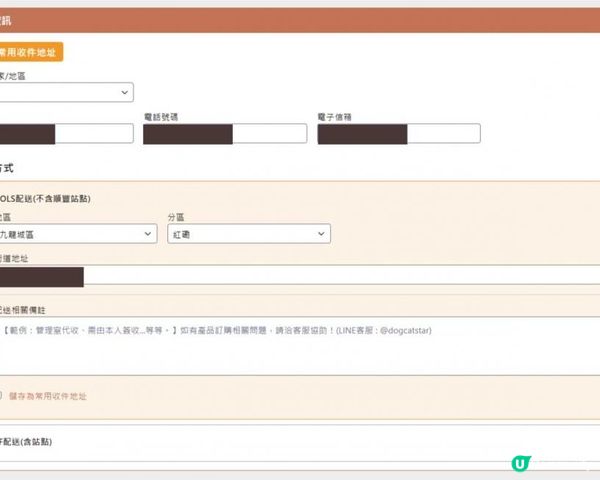Click into the 電話號碼 phone field

[225, 134]
